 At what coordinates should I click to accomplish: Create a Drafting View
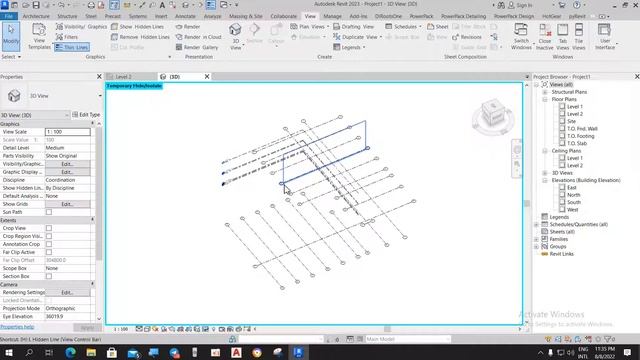tap(353, 27)
